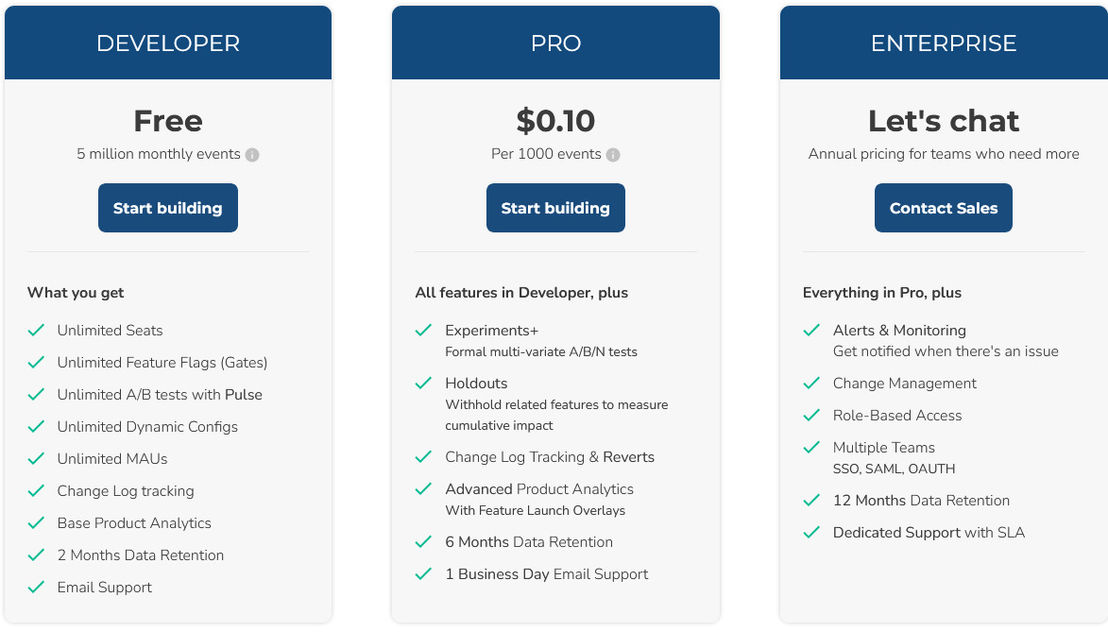Click Unlimited Feature Flags (Gates) item
This screenshot has height=632, width=1108.
pyautogui.click(x=163, y=363)
